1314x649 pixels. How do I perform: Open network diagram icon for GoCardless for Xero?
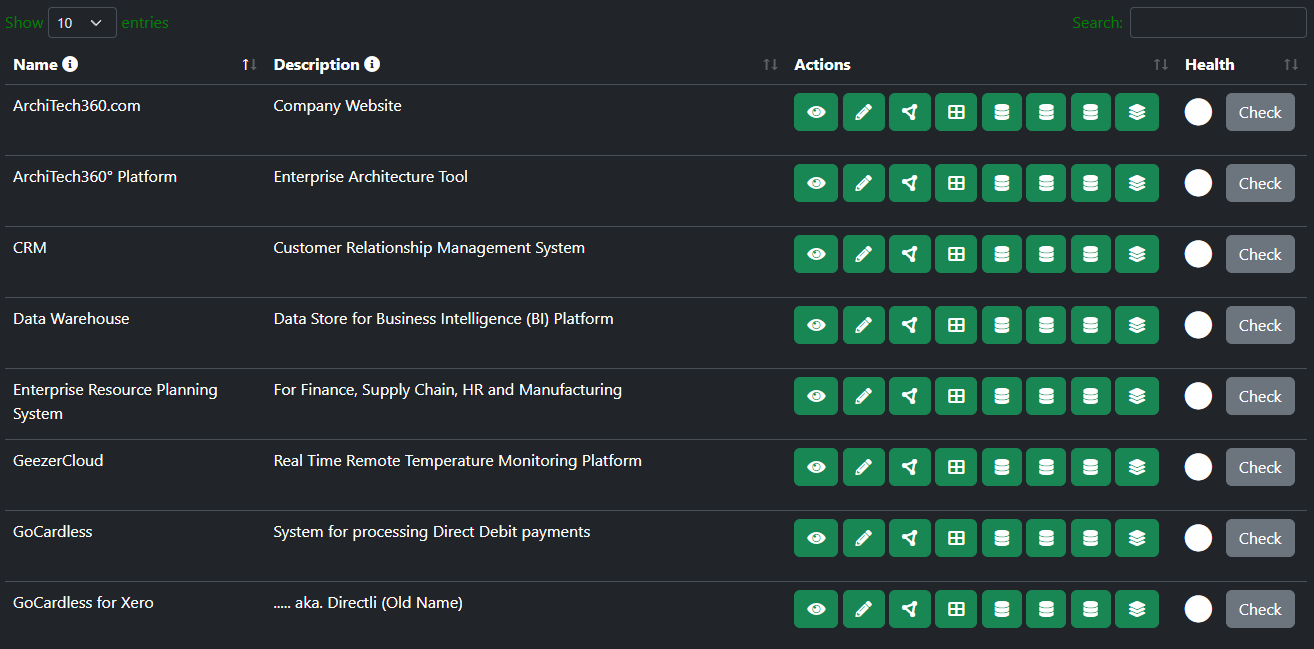tap(909, 609)
